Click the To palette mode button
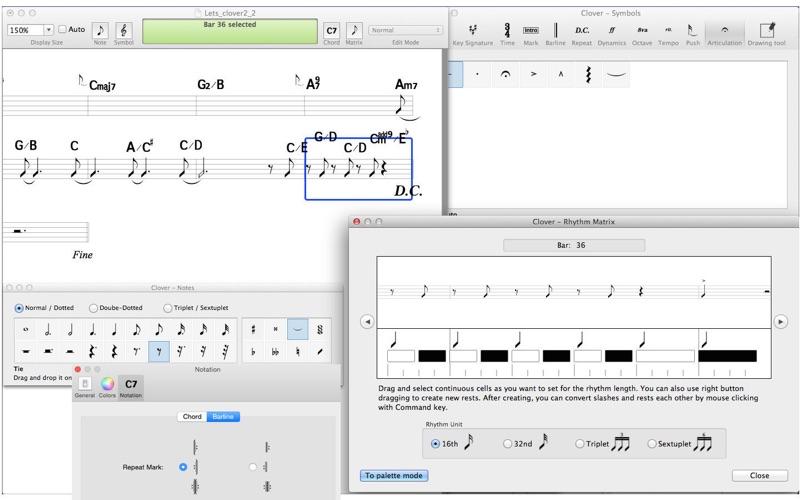Screen dimensions: 800x500 pyautogui.click(x=394, y=476)
